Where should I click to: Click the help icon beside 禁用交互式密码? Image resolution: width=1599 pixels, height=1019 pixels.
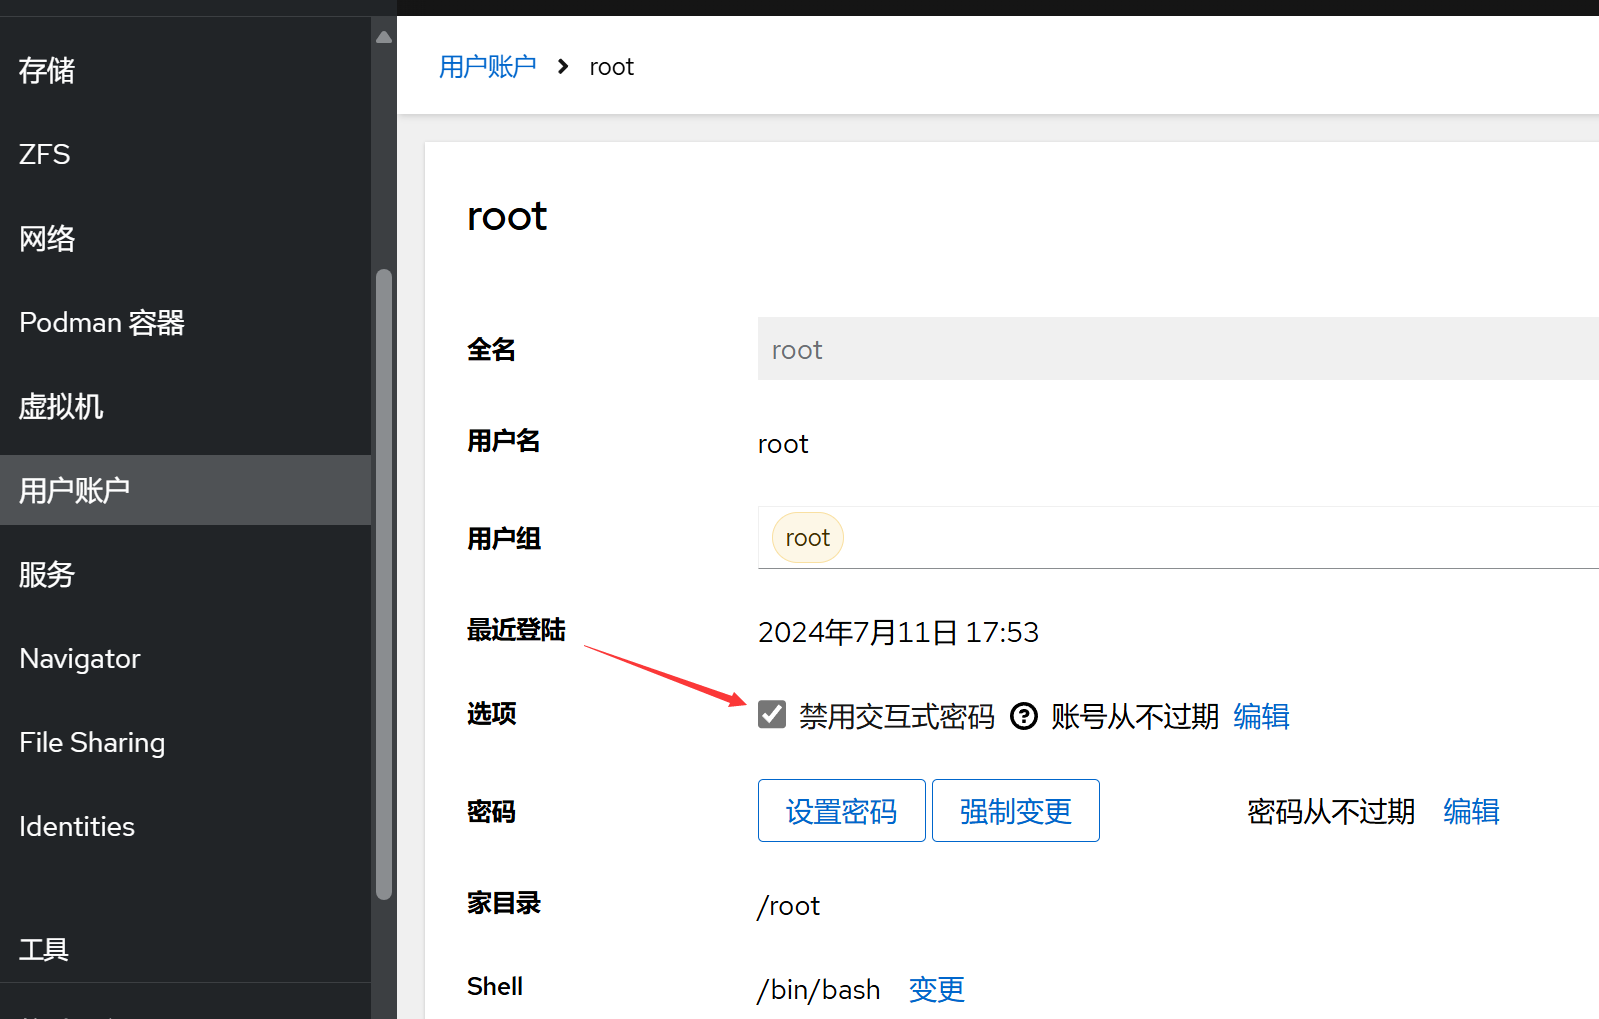[1023, 716]
